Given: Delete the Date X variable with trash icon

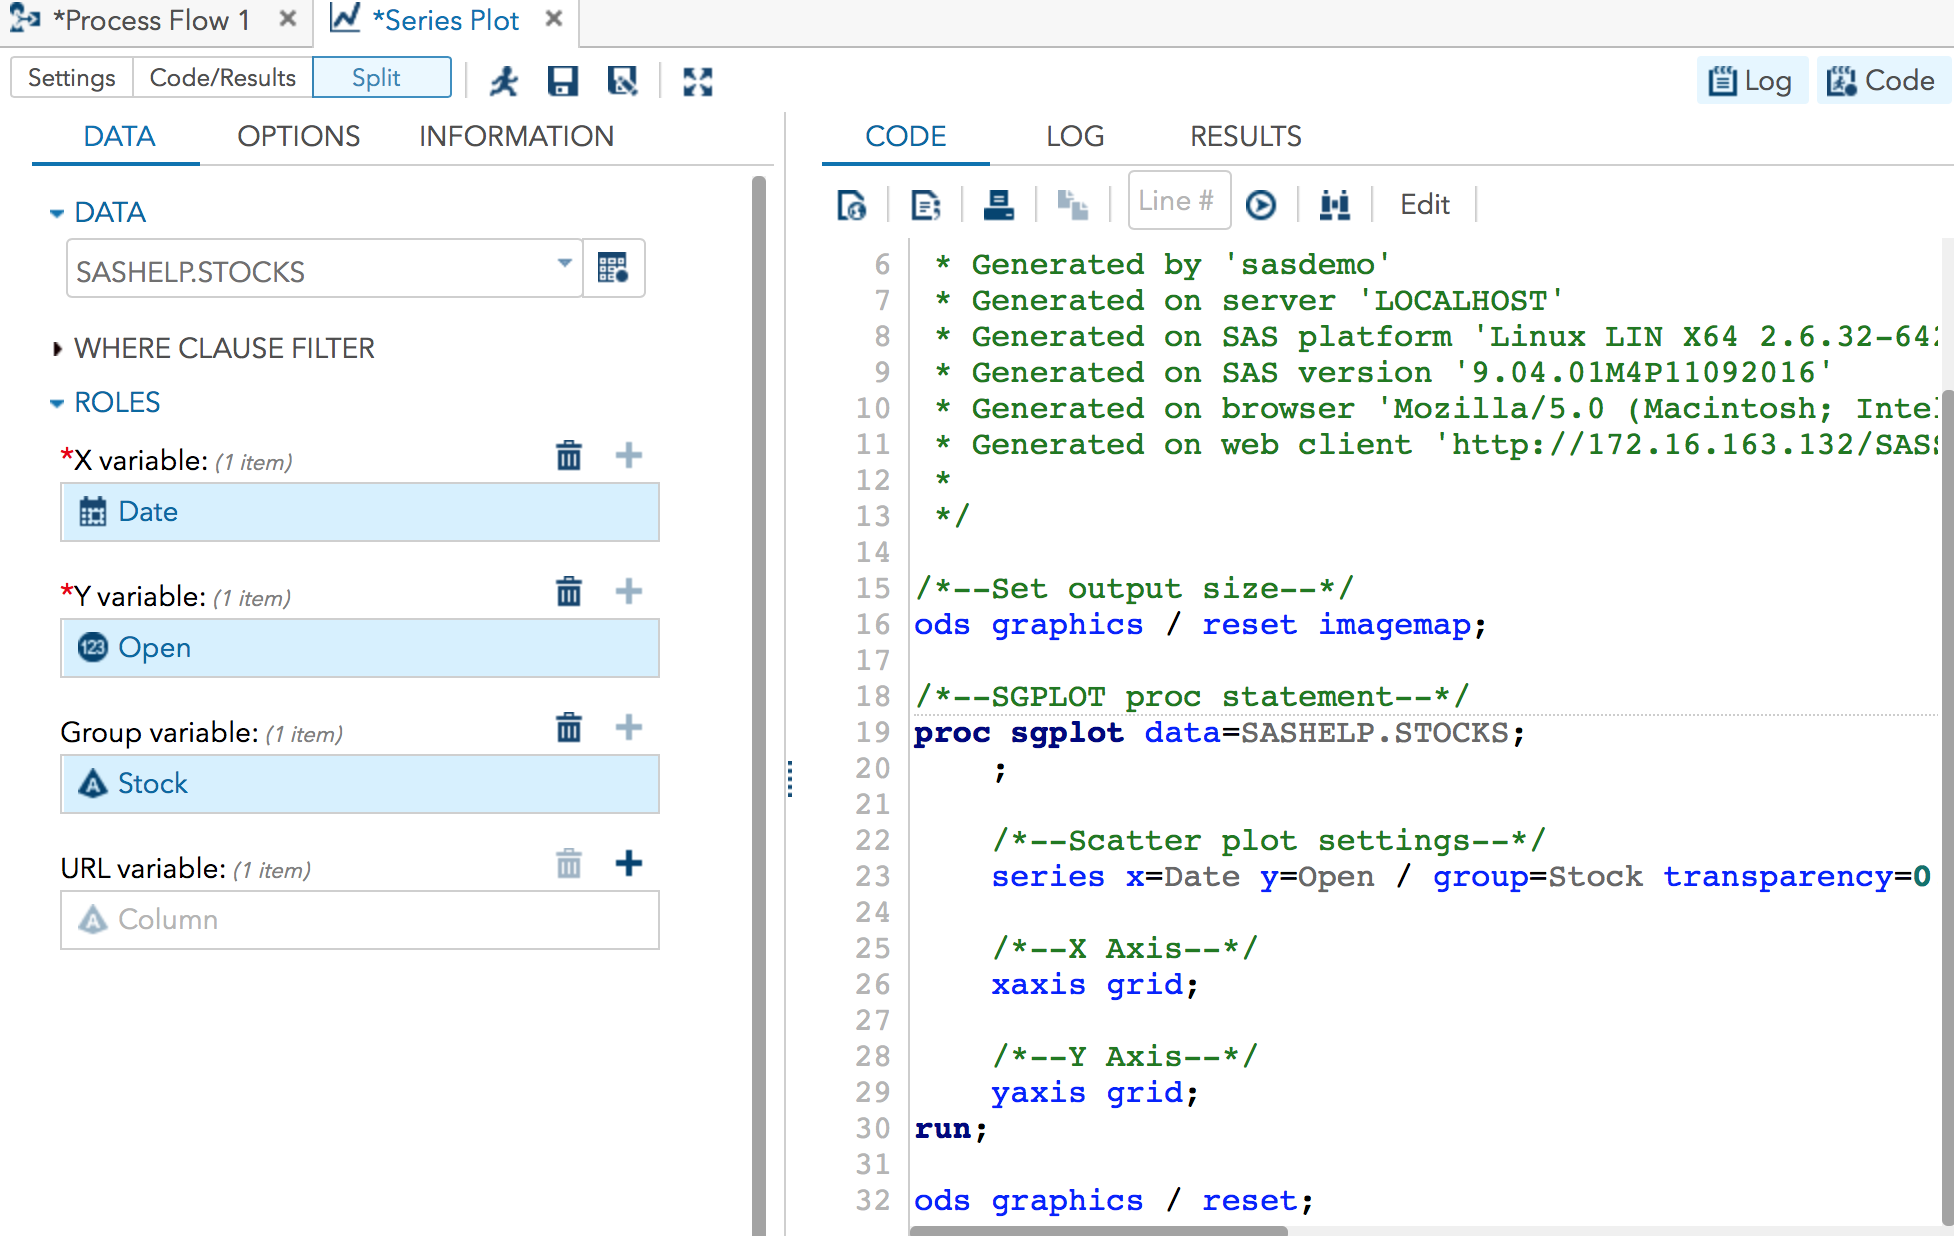Looking at the screenshot, I should pos(568,455).
